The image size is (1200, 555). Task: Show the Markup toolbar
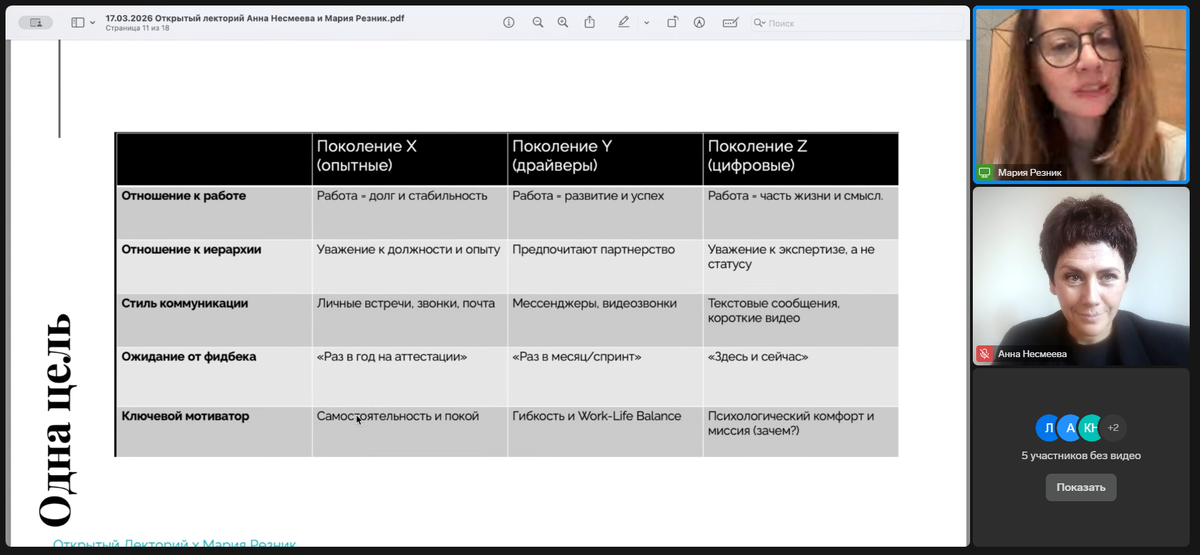point(699,22)
